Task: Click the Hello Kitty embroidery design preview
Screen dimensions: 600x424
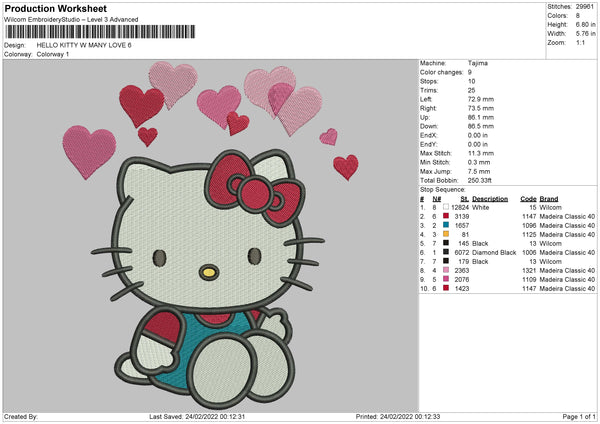Action: 210,236
